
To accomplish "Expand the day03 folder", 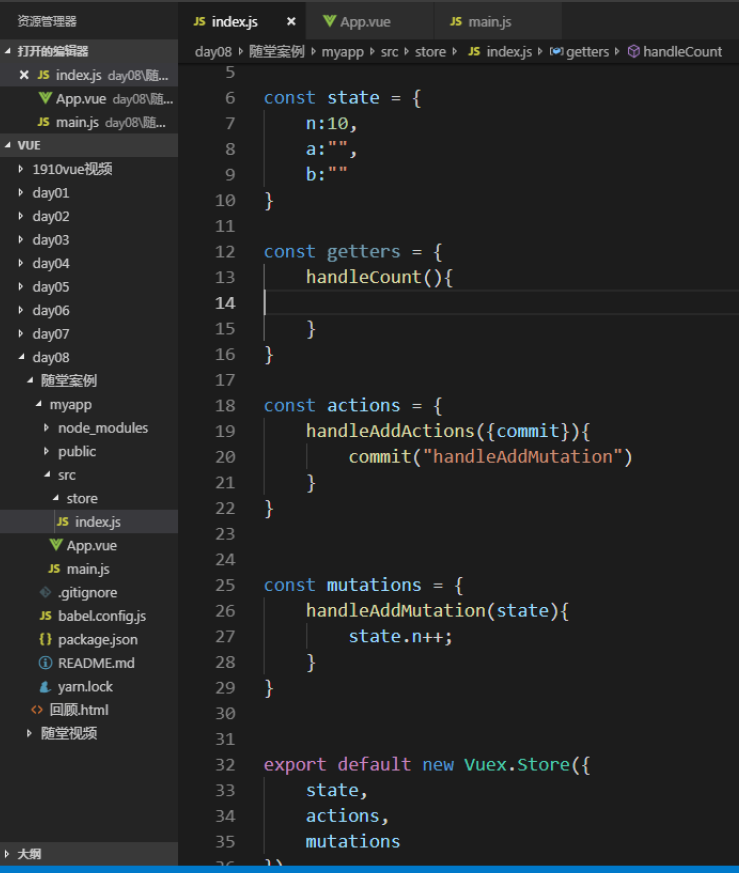I will (x=89, y=240).
